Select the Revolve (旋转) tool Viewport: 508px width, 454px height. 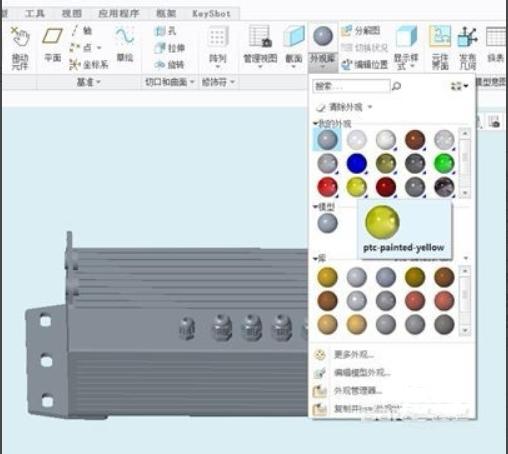[x=170, y=64]
